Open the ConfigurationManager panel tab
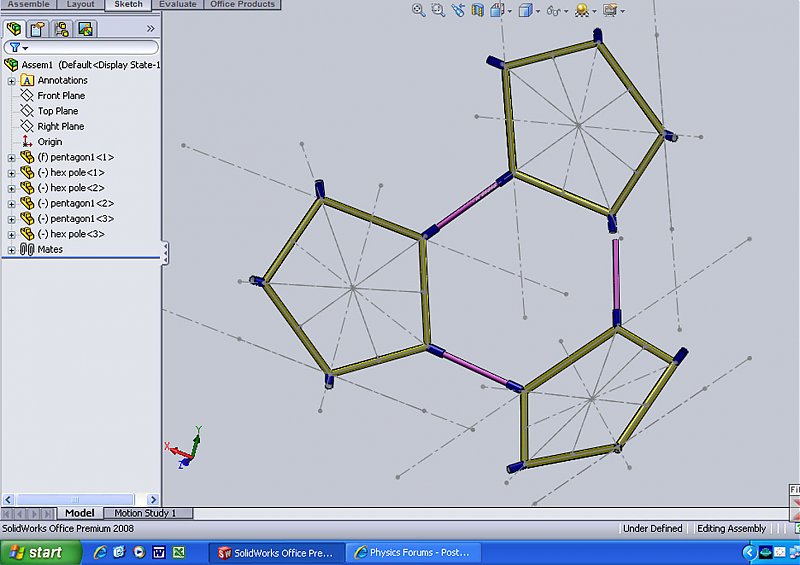This screenshot has width=800, height=565. tap(60, 29)
